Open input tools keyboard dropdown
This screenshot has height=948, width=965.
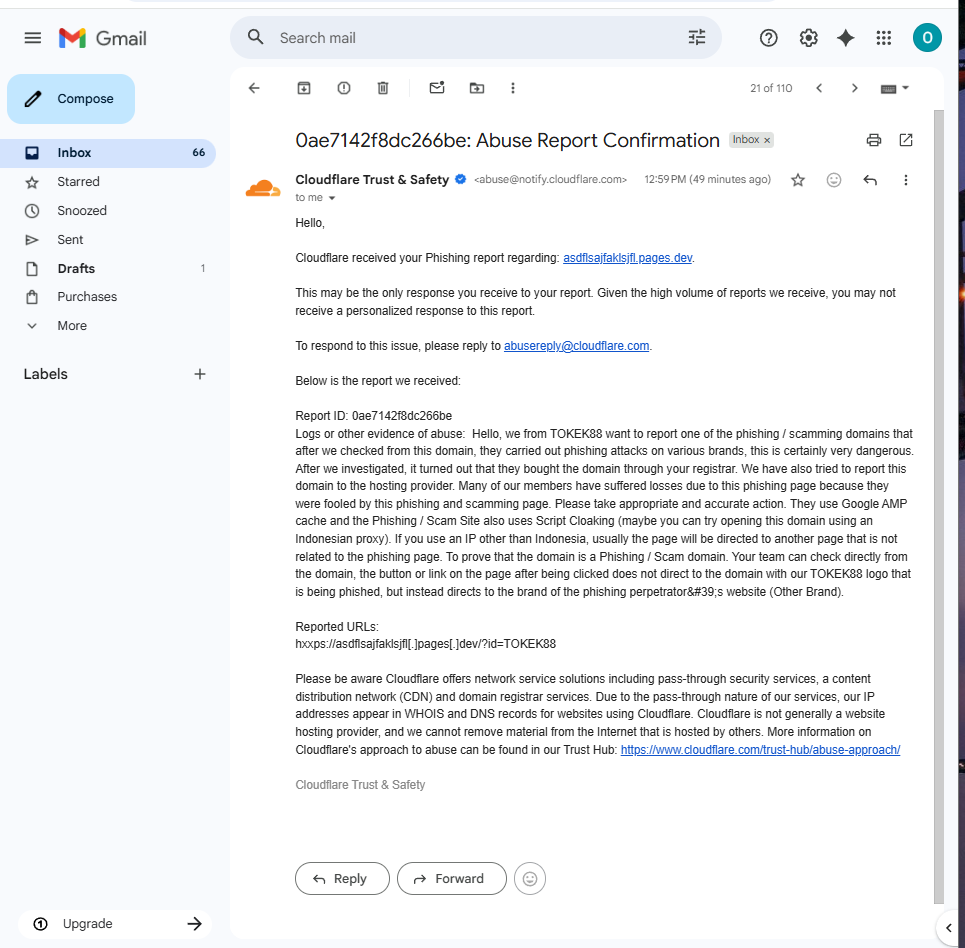pos(895,89)
